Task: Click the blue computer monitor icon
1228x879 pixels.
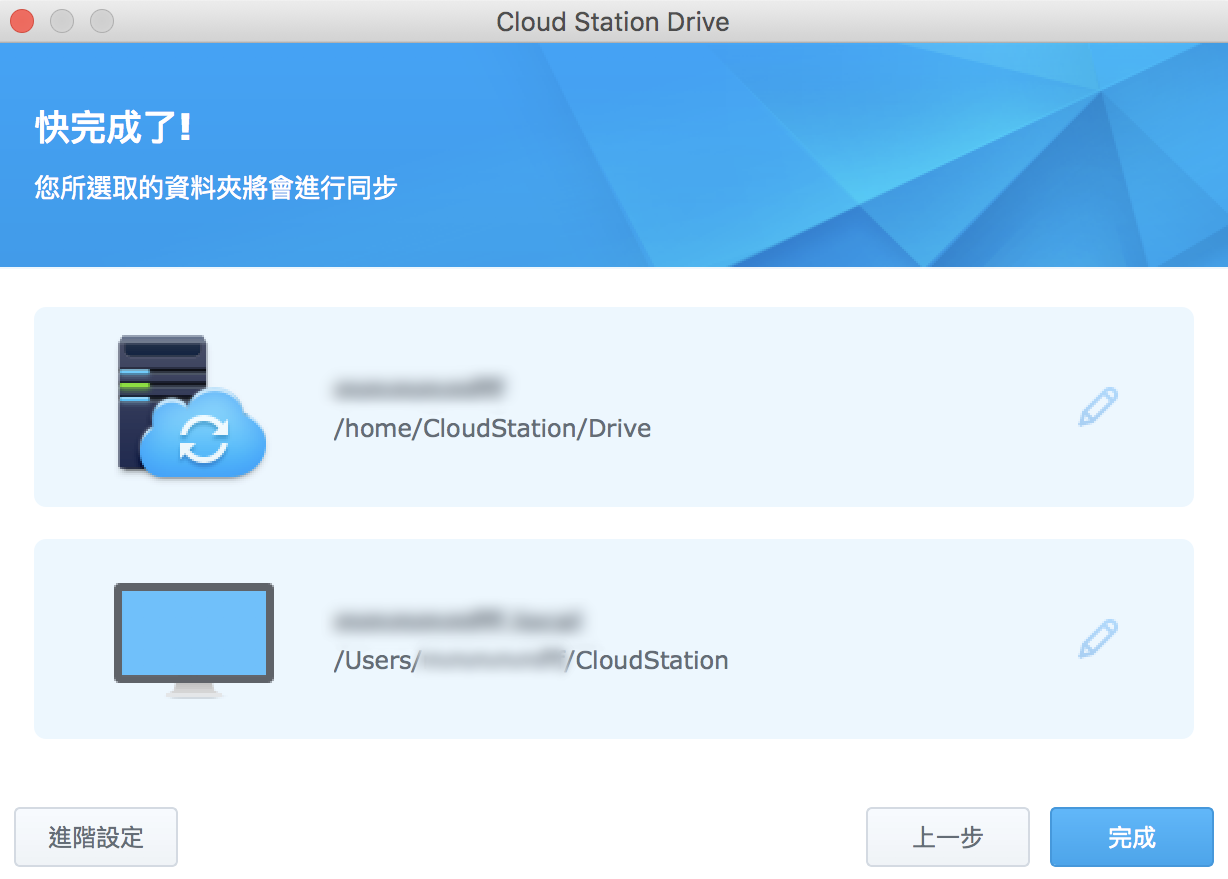Action: pos(193,639)
